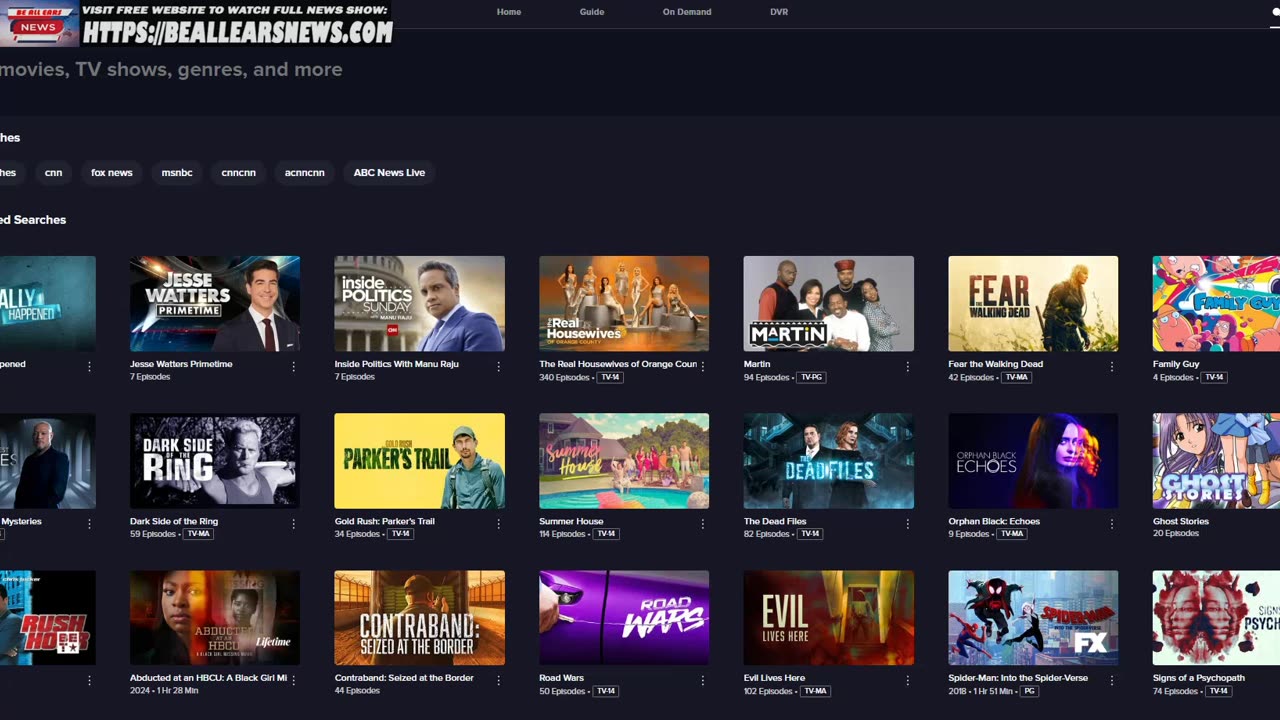Viewport: 1280px width, 720px height.
Task: Click the Summer House title text
Action: [571, 521]
